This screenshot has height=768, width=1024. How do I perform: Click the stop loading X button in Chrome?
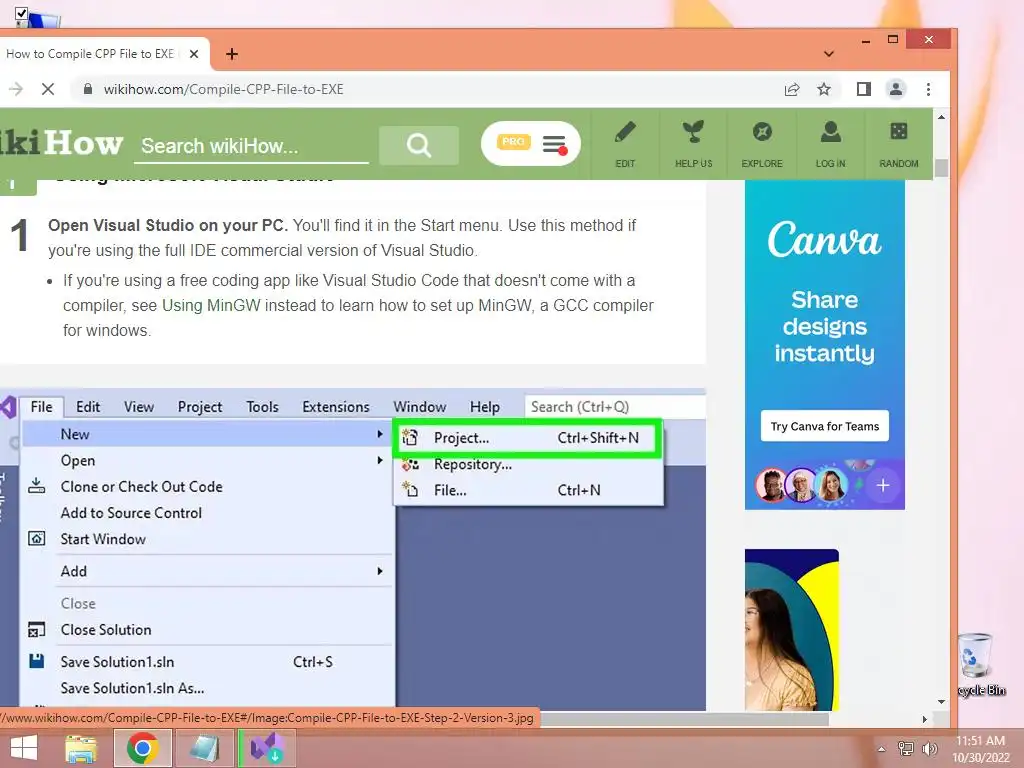tap(48, 89)
